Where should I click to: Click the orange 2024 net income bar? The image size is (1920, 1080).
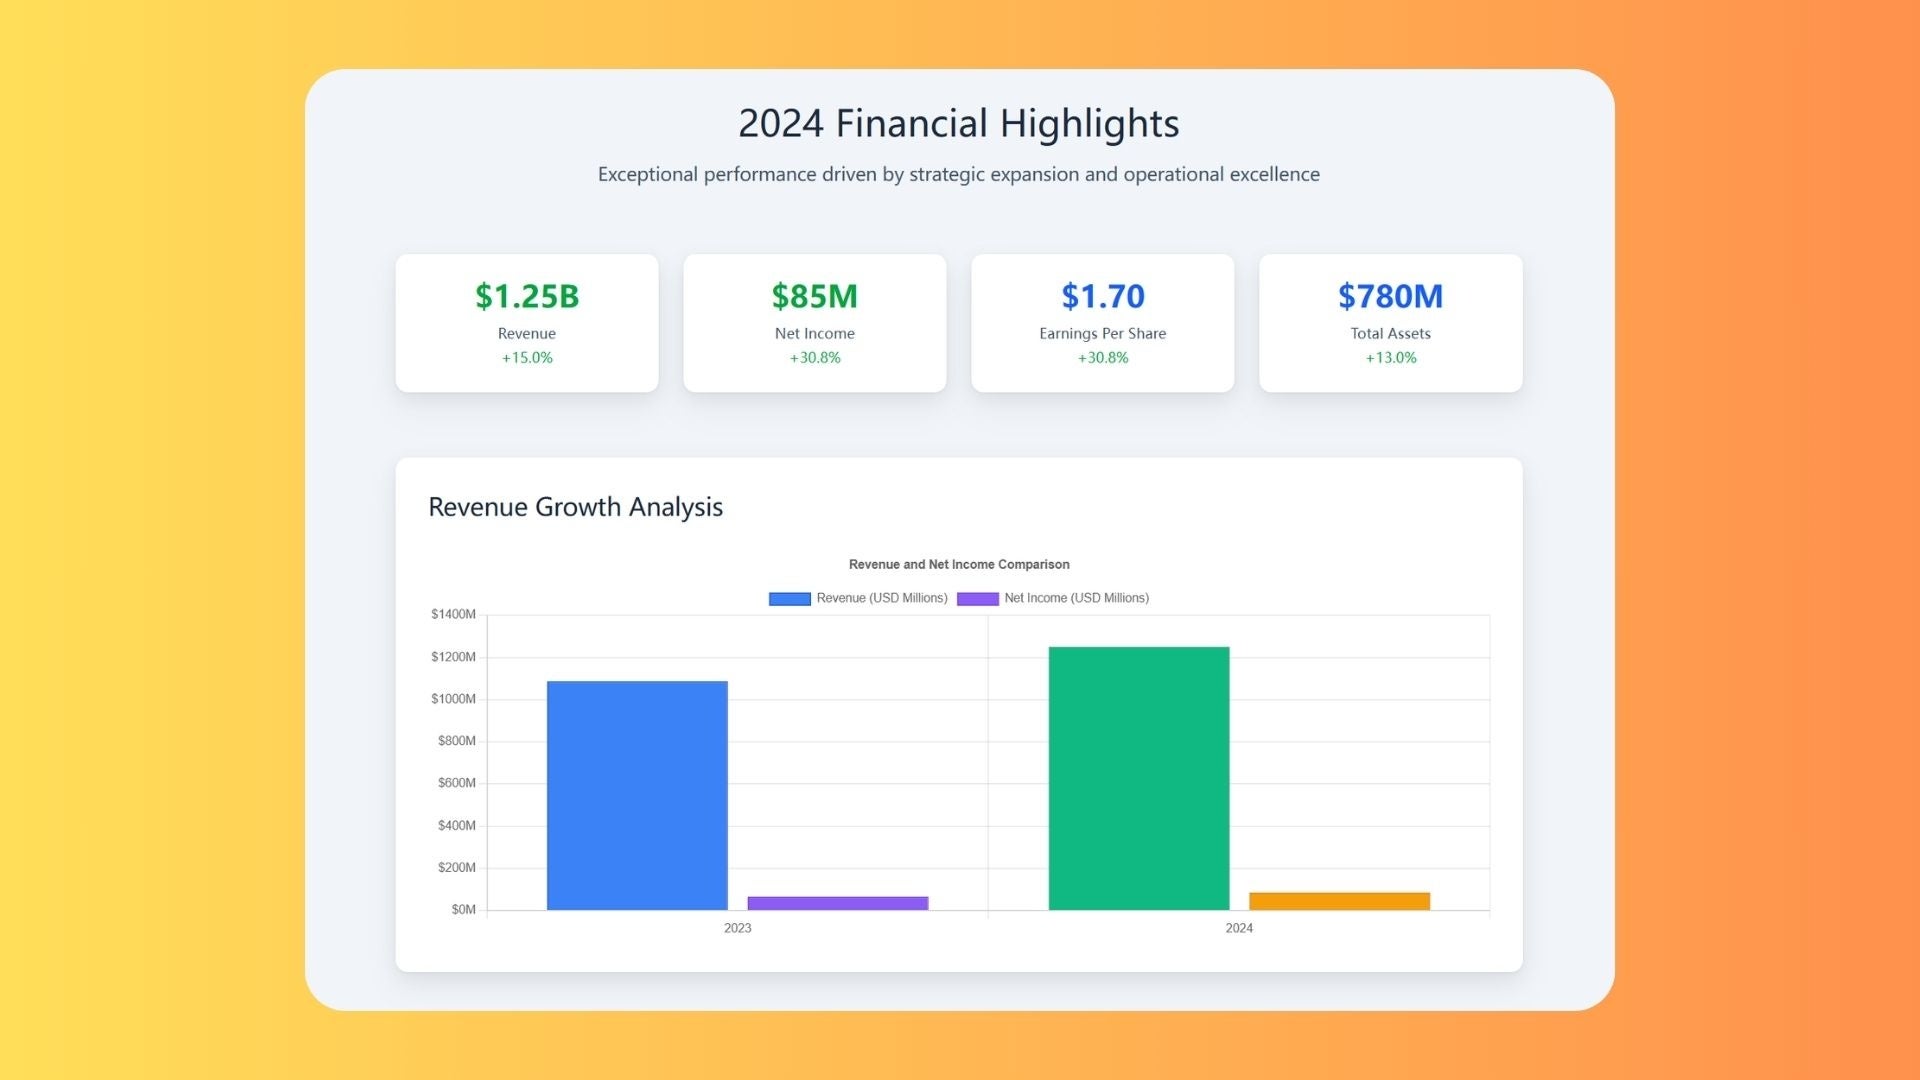click(x=1339, y=901)
